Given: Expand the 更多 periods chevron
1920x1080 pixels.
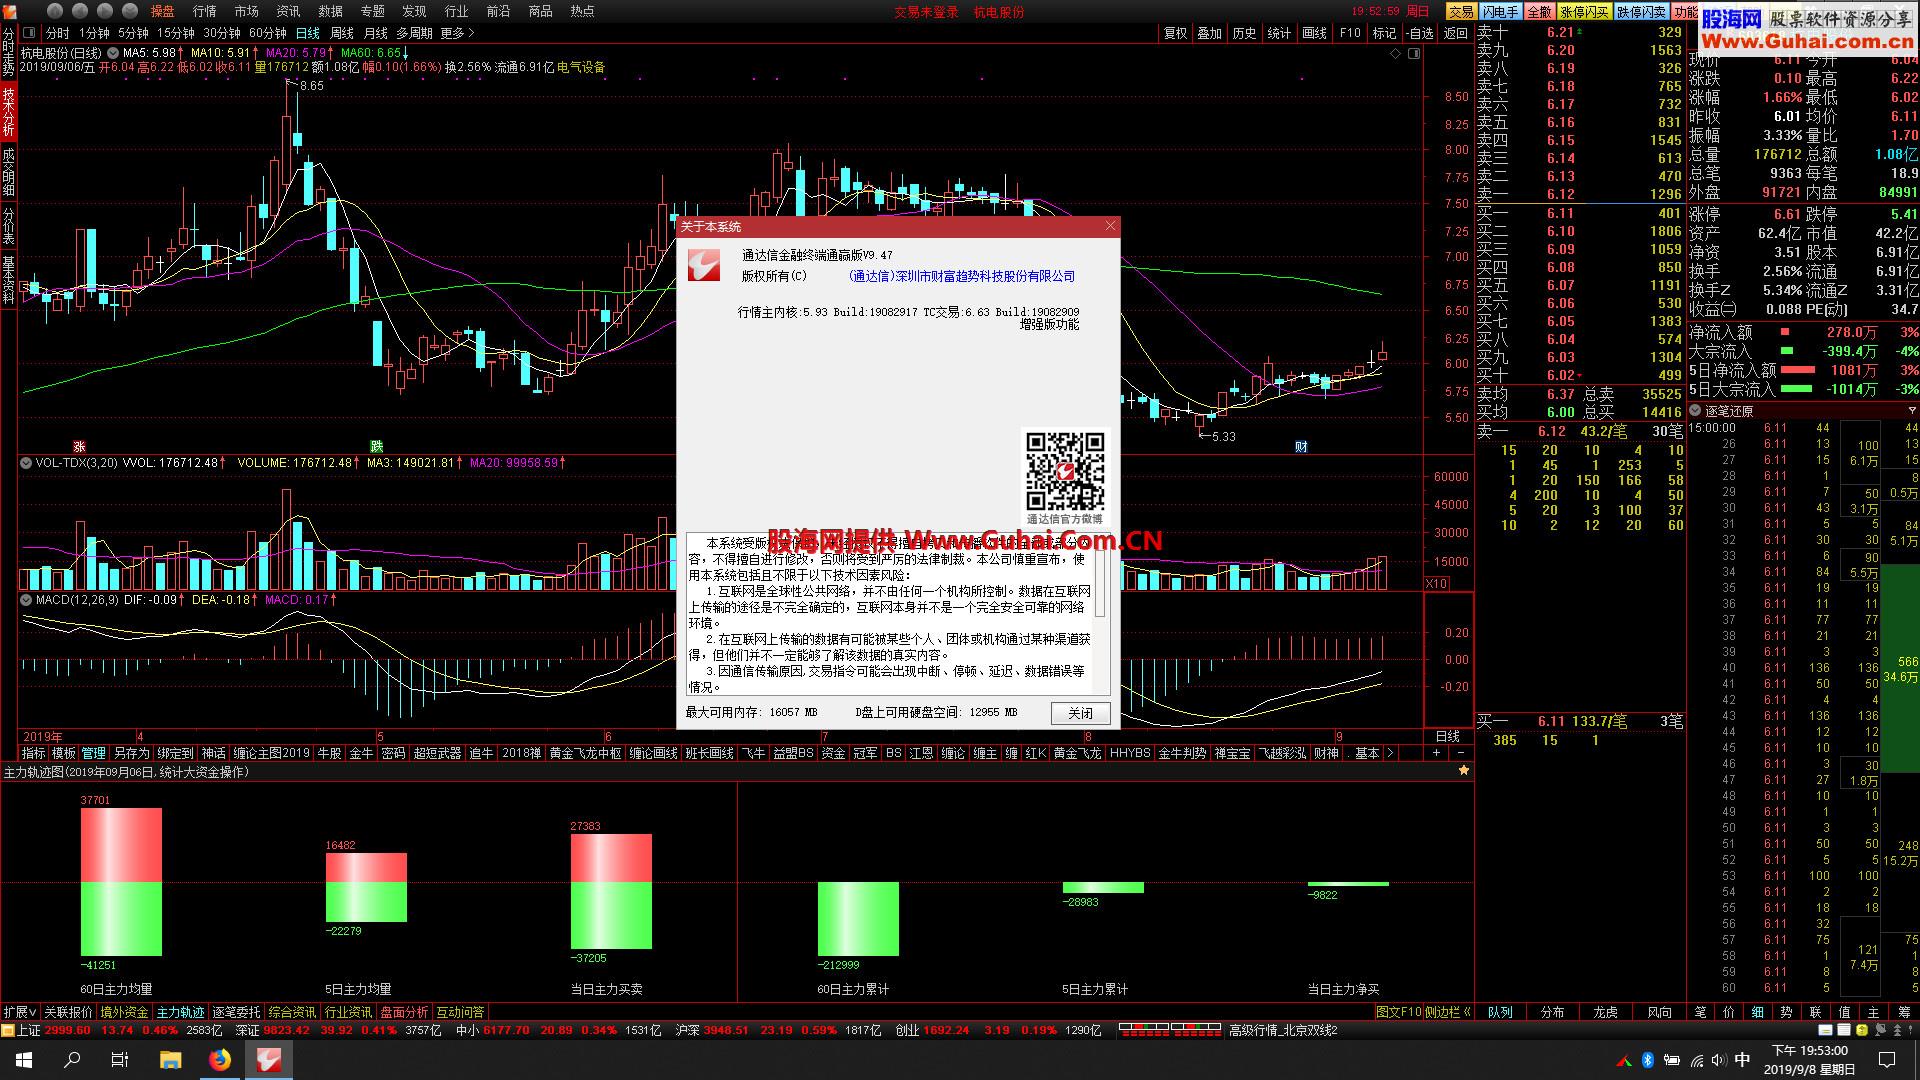Looking at the screenshot, I should 457,33.
